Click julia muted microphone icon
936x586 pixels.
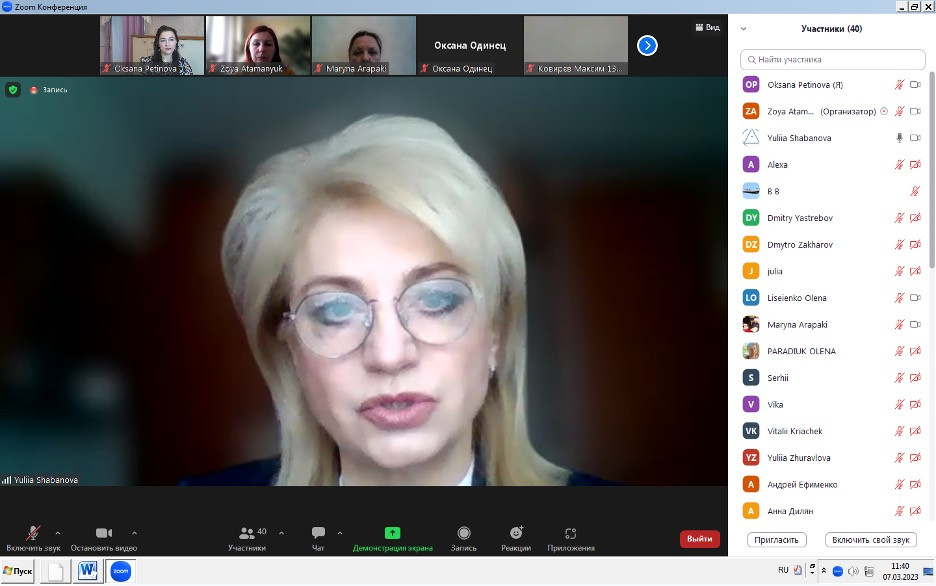click(899, 272)
